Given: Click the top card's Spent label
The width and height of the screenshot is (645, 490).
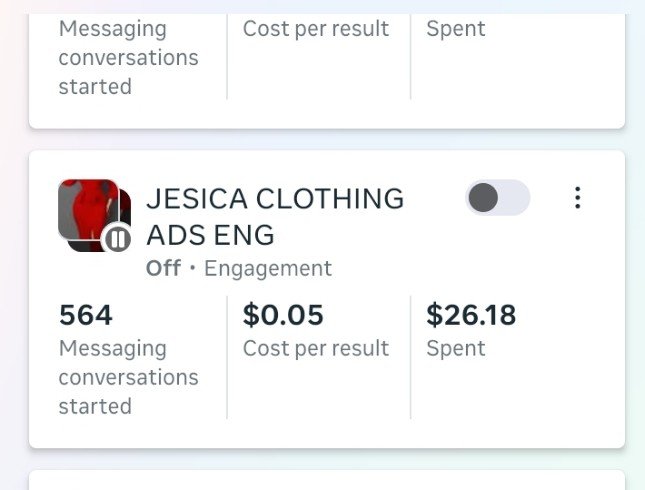Looking at the screenshot, I should [456, 29].
